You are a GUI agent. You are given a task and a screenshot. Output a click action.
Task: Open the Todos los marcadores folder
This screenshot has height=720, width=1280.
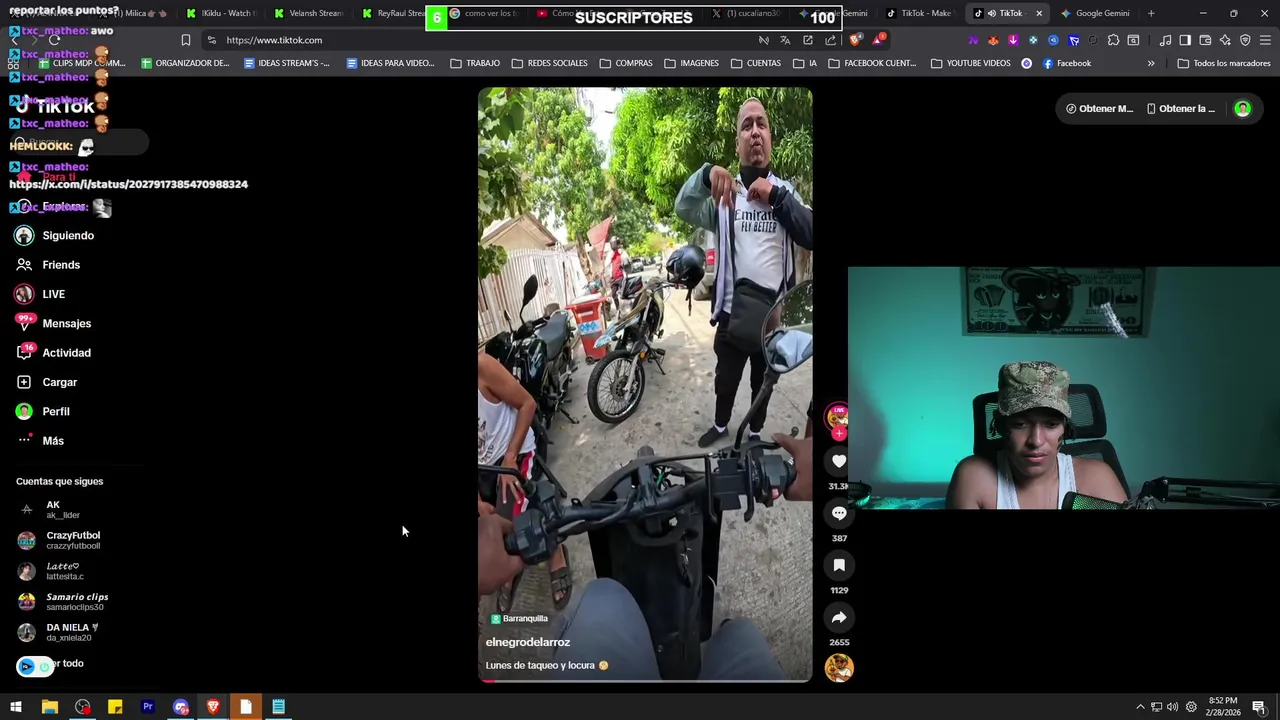[1223, 63]
